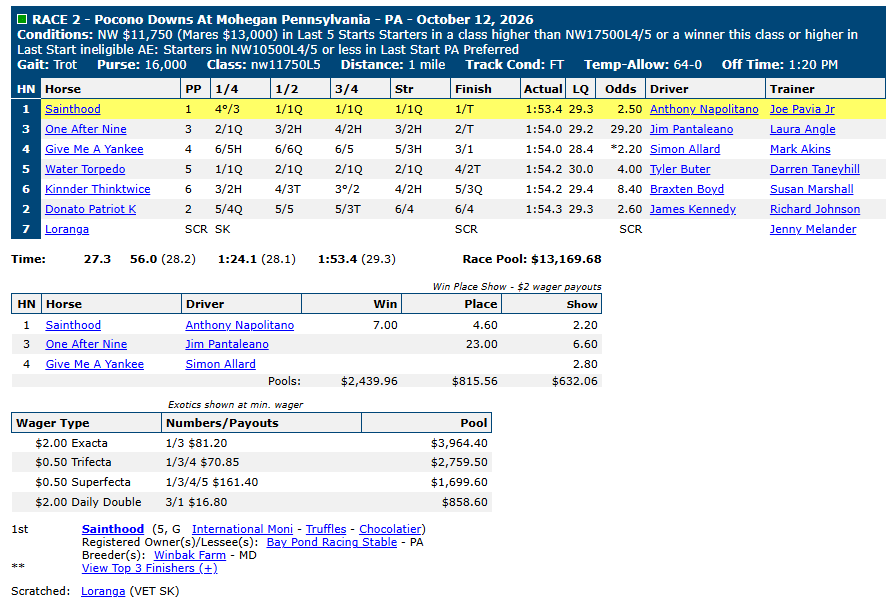Viewport: 890px width, 602px height.
Task: Open driver Jim Pantaleano in results table
Action: coord(691,129)
